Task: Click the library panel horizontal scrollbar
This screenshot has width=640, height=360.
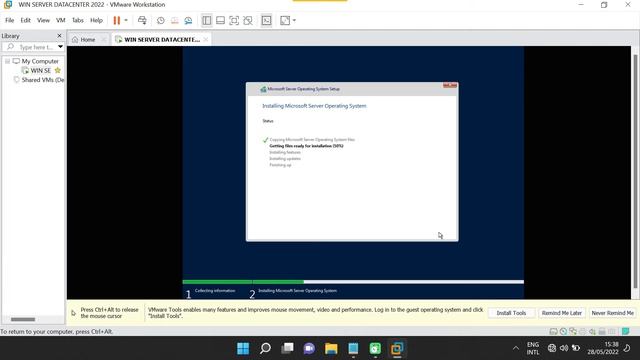Action: (23, 319)
